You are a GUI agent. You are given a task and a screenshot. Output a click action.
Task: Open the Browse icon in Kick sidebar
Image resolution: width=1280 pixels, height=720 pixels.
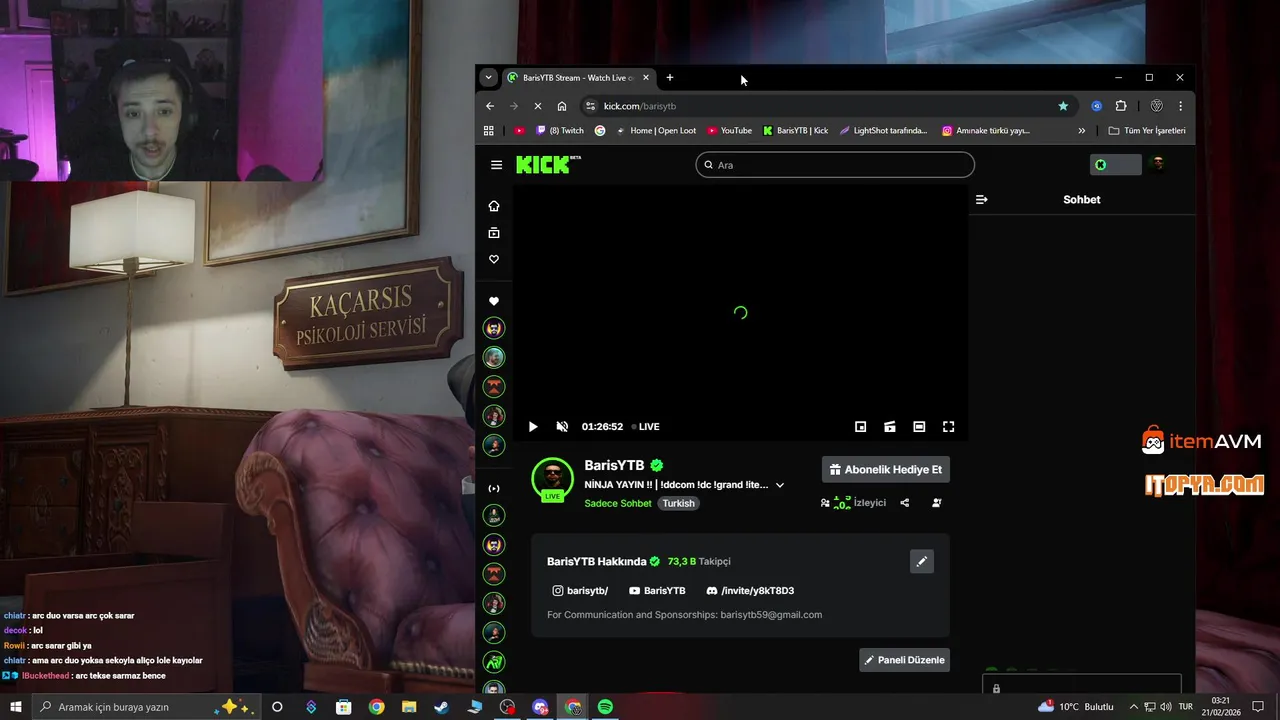494,233
